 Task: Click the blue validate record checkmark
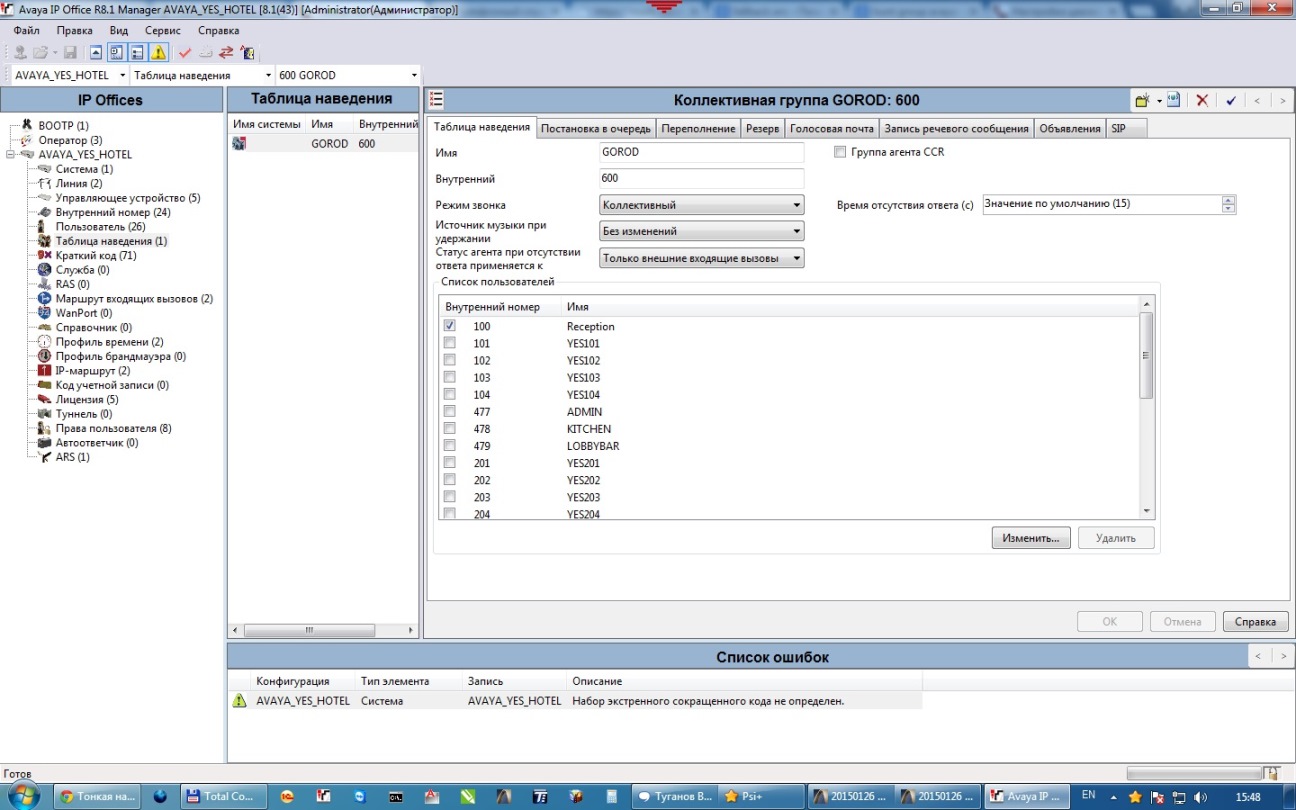tap(1231, 101)
